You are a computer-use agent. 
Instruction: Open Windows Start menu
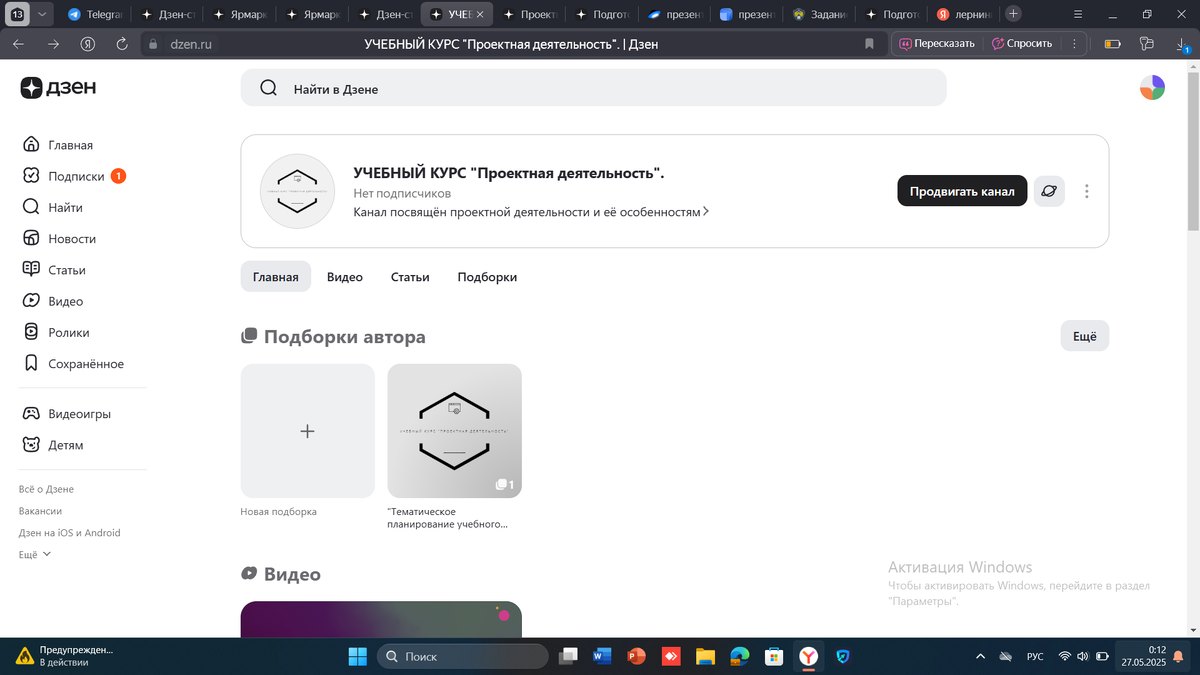pyautogui.click(x=357, y=656)
